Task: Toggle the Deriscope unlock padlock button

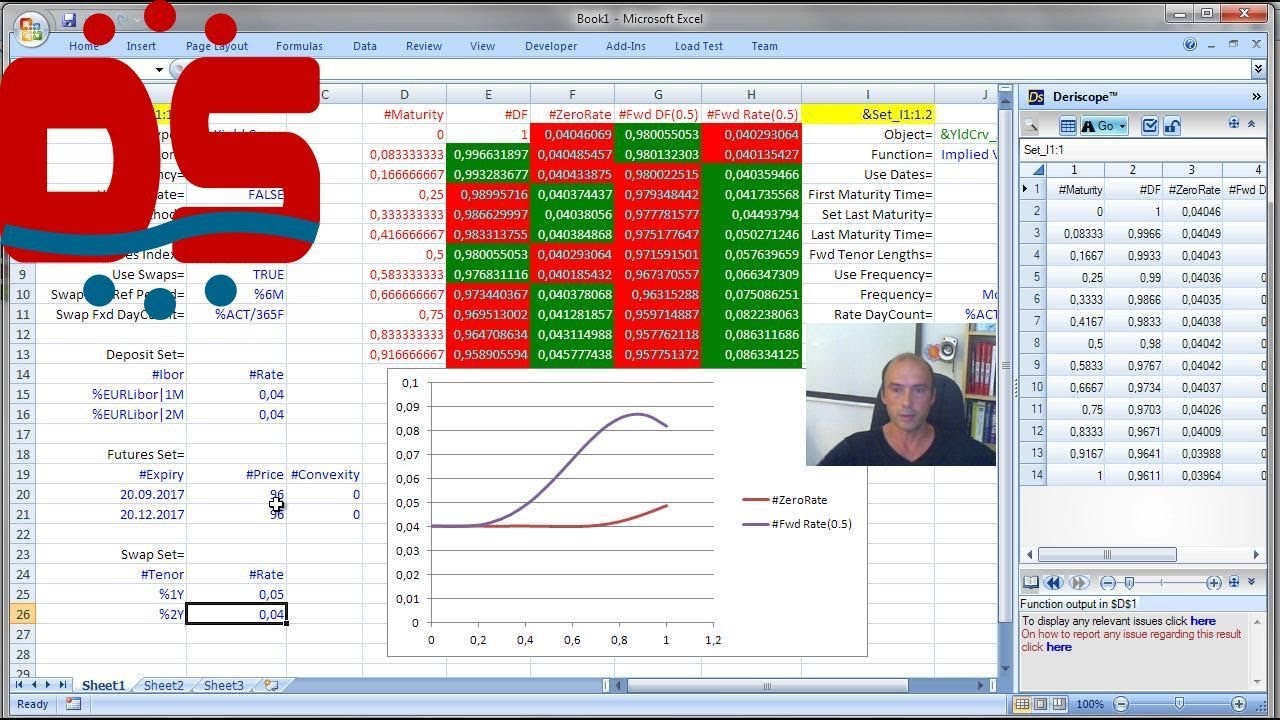Action: pos(1172,126)
